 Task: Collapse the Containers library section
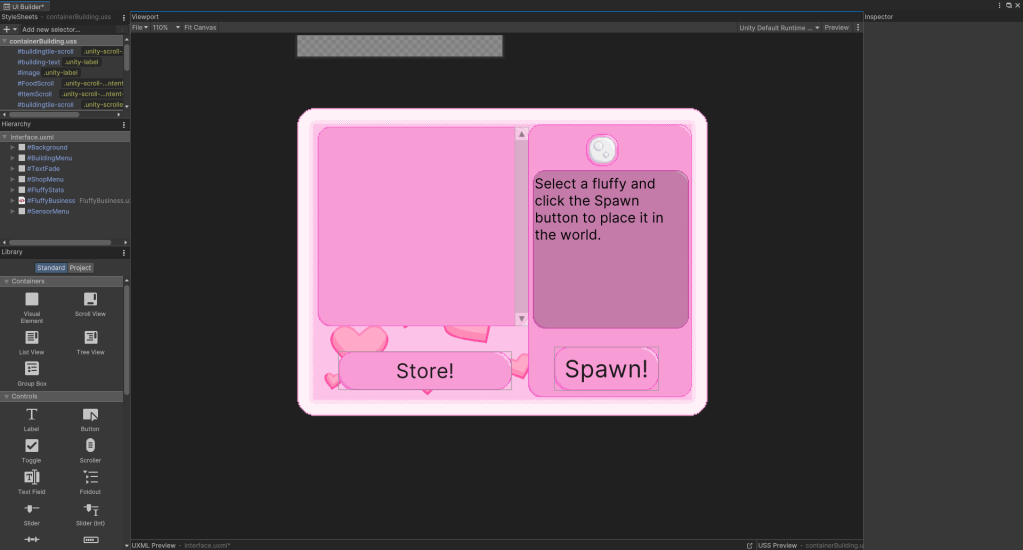coord(7,281)
